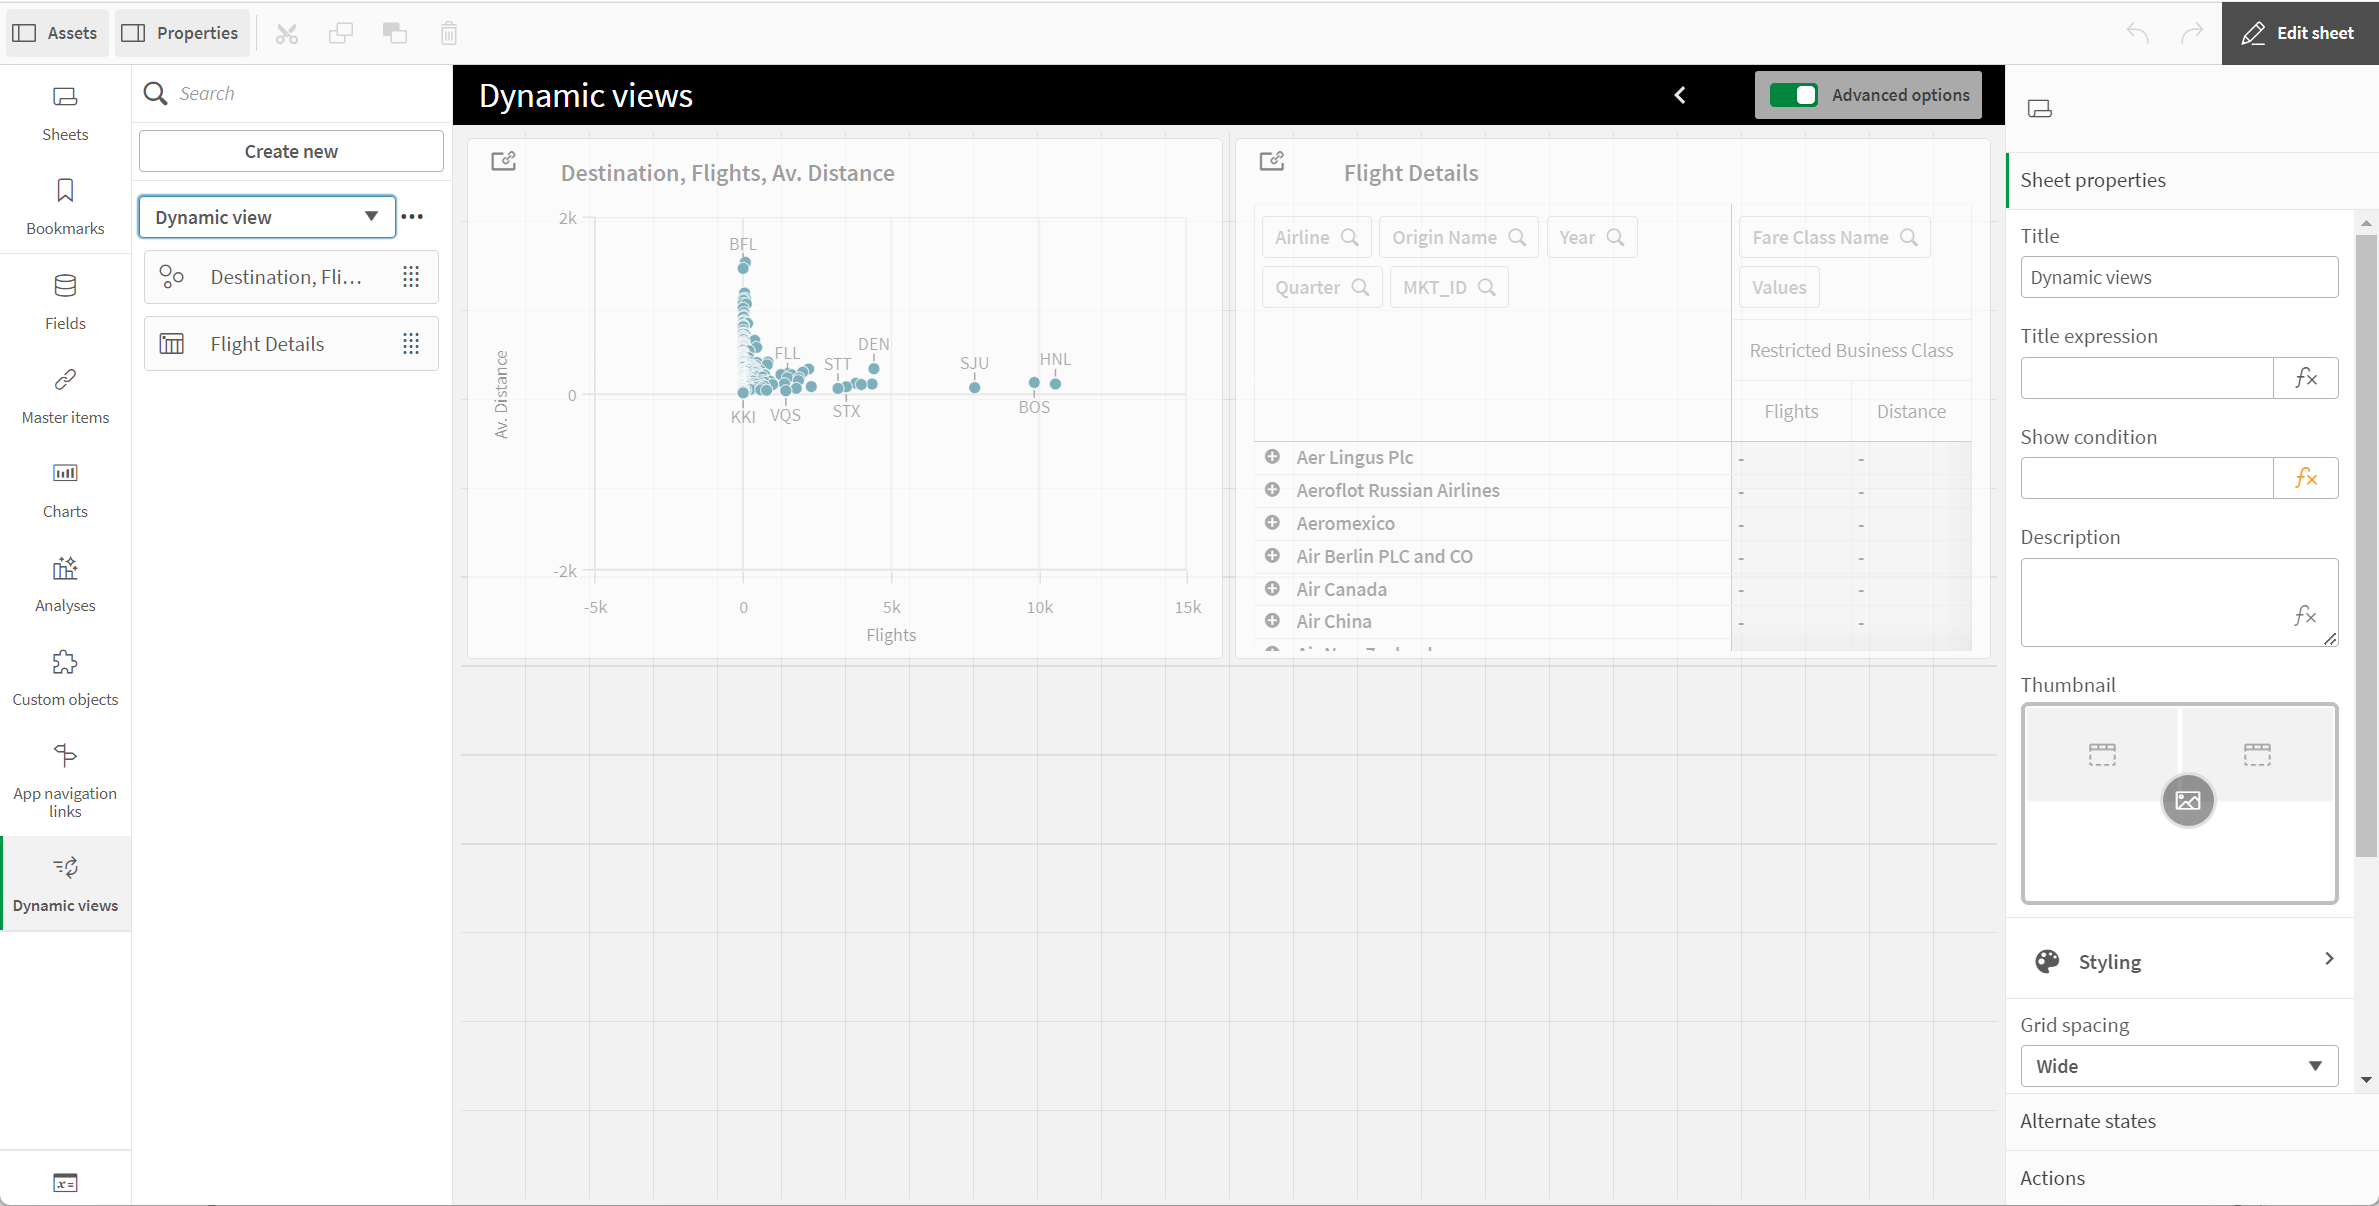
Task: Expand the Dynamic view dropdown menu
Action: [371, 215]
